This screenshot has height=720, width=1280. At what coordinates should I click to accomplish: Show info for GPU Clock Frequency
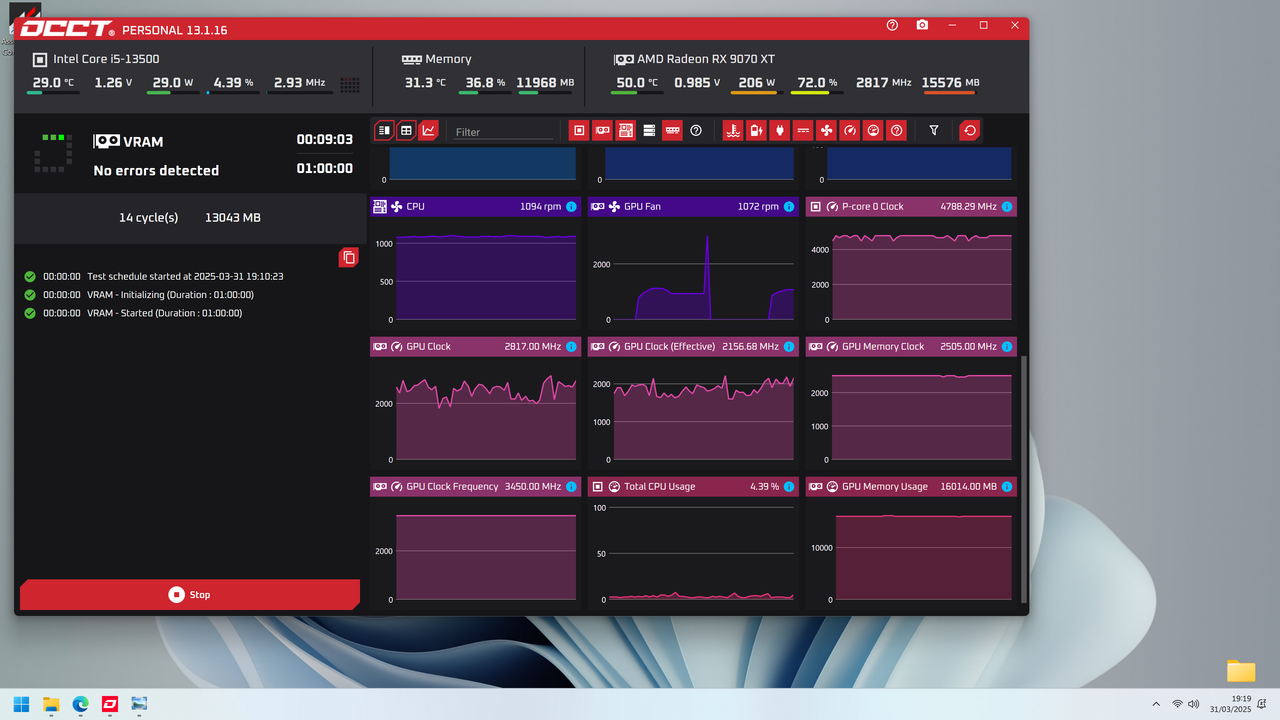(571, 487)
